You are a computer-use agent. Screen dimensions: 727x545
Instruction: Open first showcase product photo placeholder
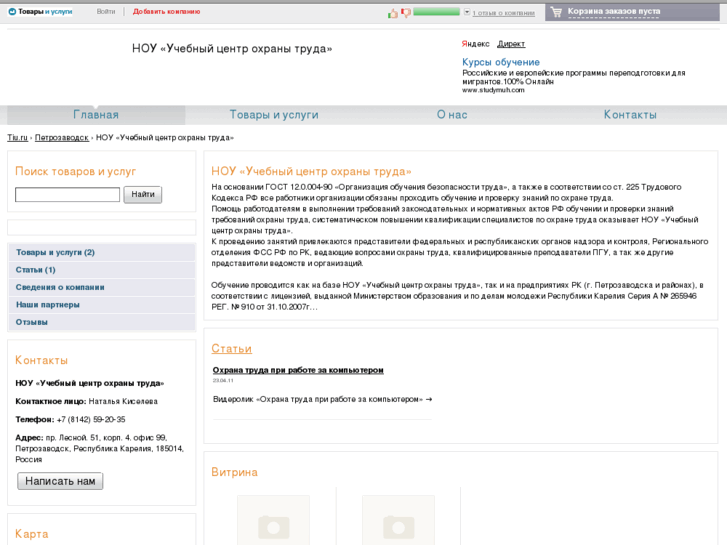(274, 520)
